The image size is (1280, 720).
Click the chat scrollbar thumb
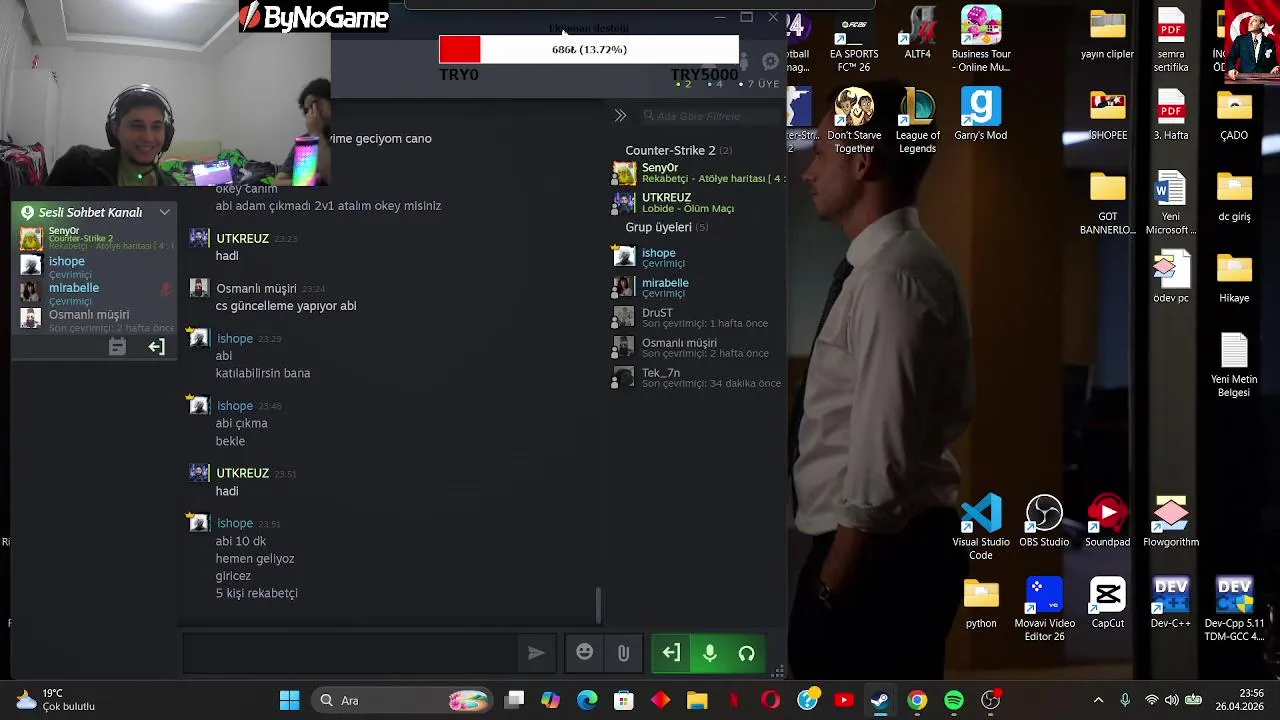click(x=598, y=606)
